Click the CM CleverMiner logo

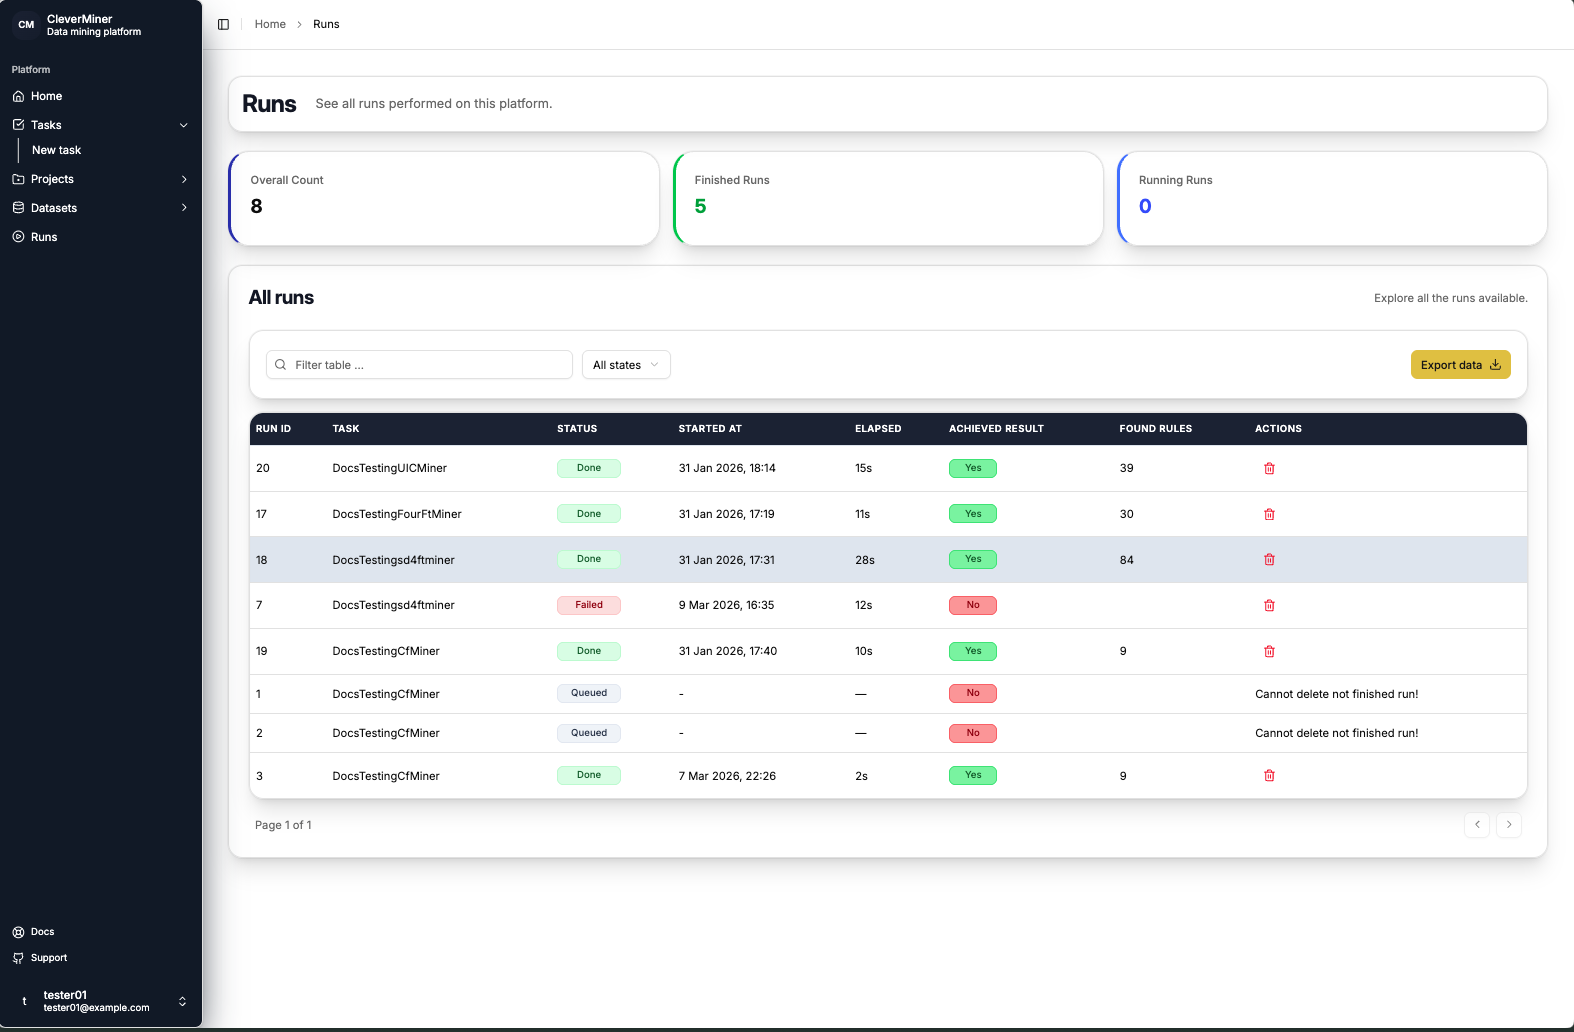point(27,25)
